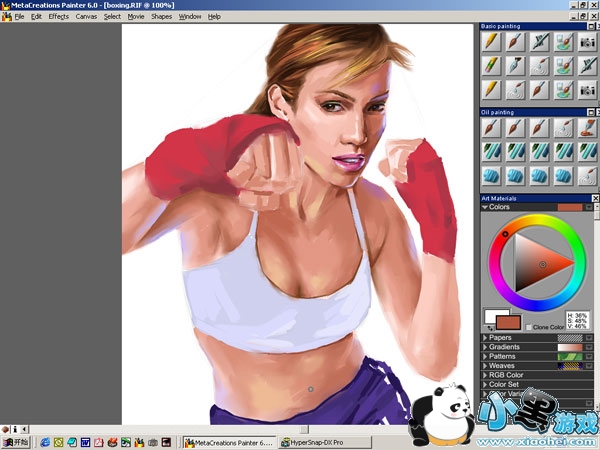Expand the Weaves section
Screen dimensions: 600x450
(485, 365)
